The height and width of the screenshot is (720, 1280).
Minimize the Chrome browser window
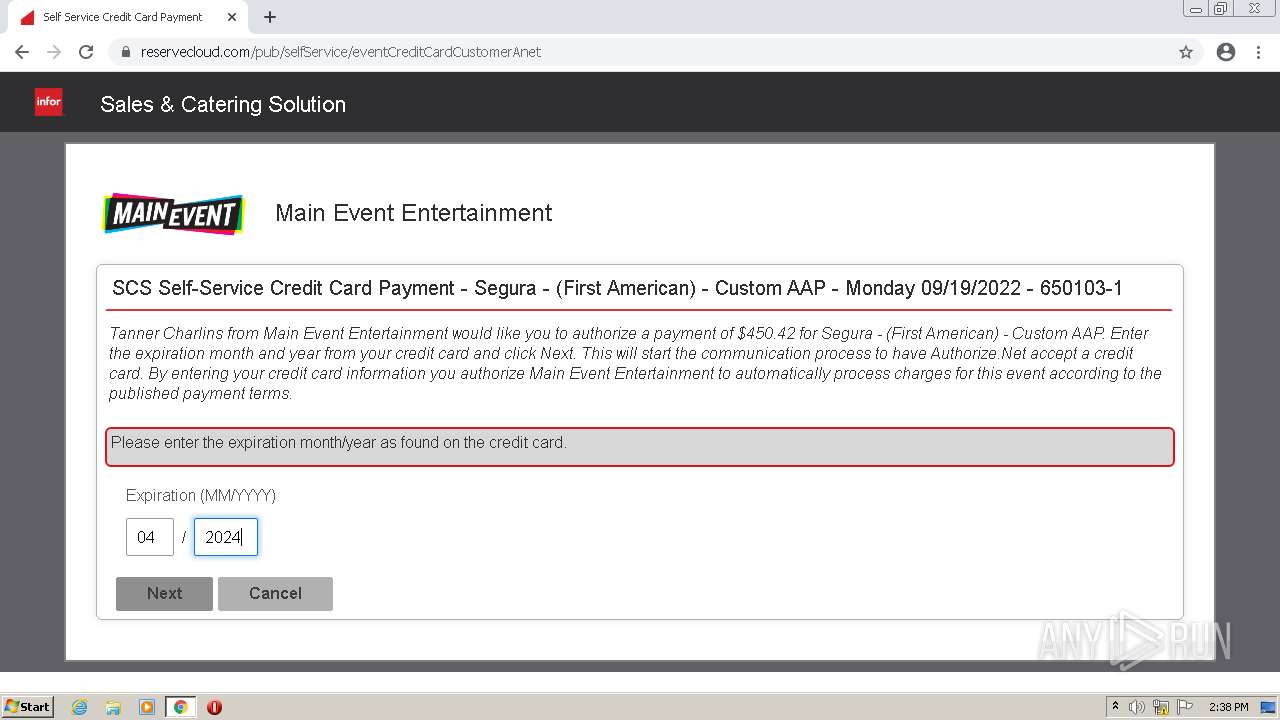(1196, 9)
